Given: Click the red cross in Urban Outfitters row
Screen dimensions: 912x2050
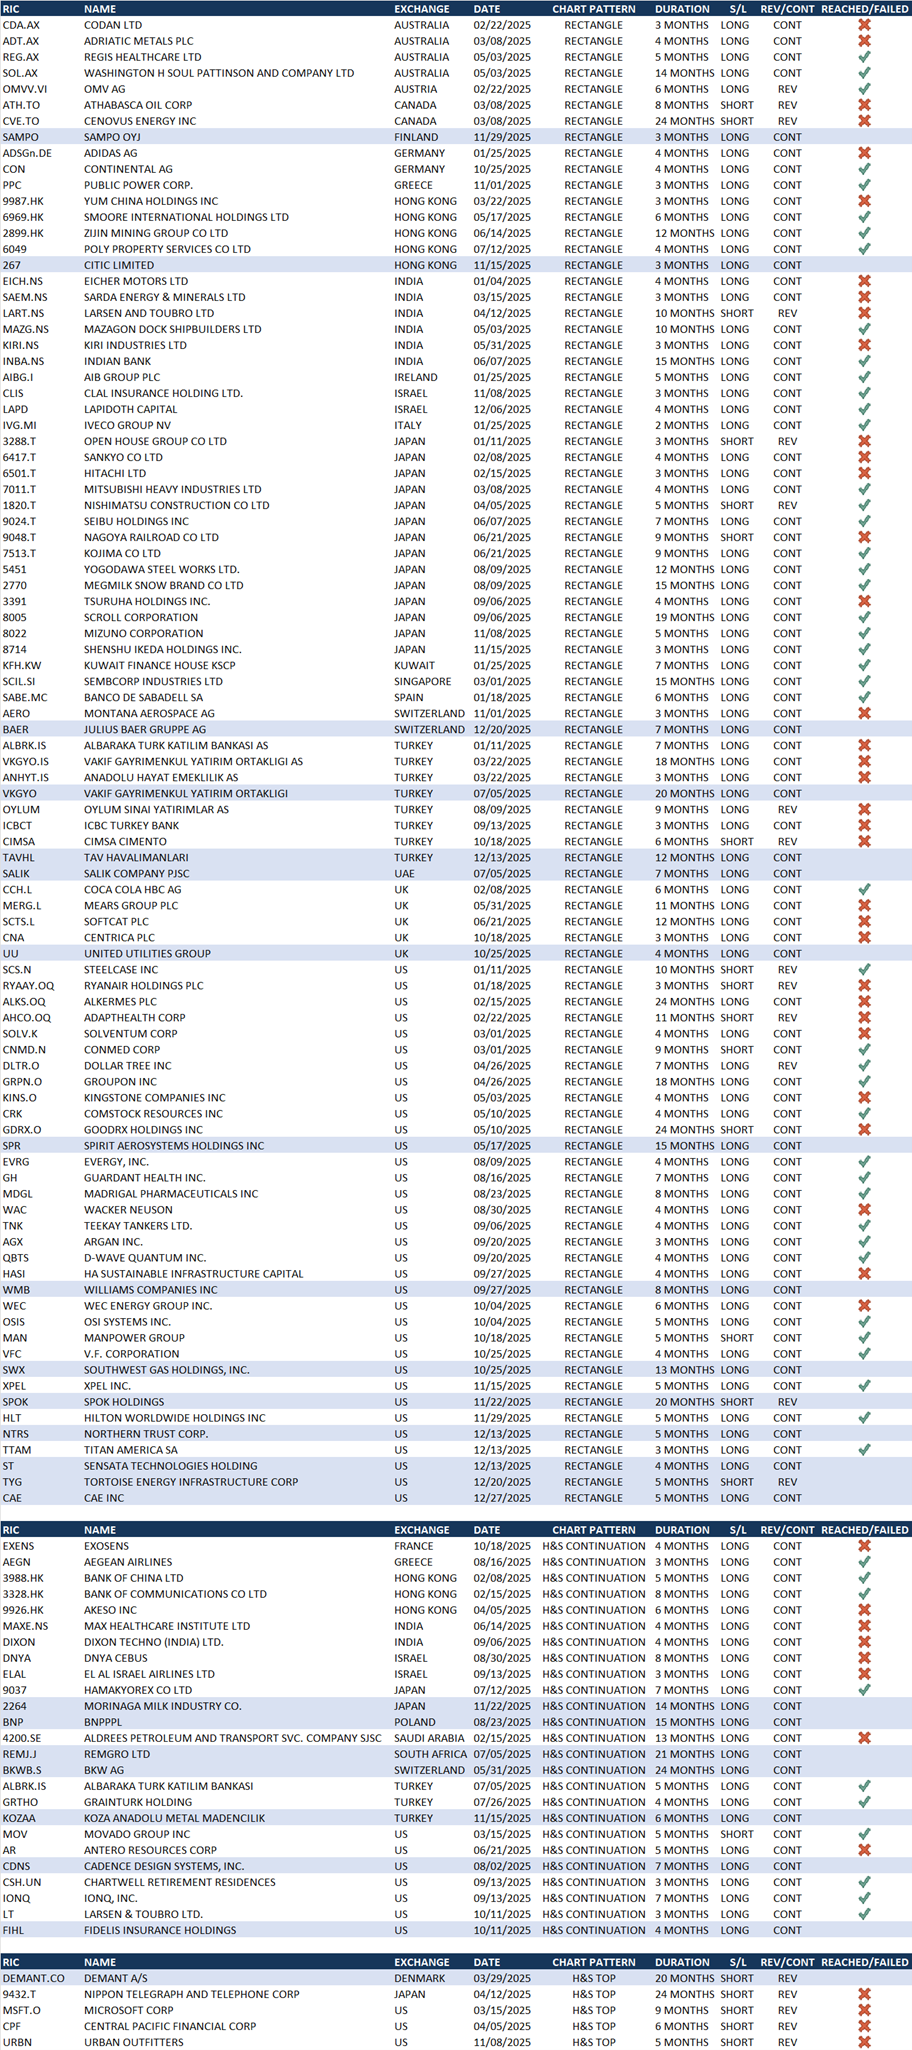Looking at the screenshot, I should pos(864,2042).
